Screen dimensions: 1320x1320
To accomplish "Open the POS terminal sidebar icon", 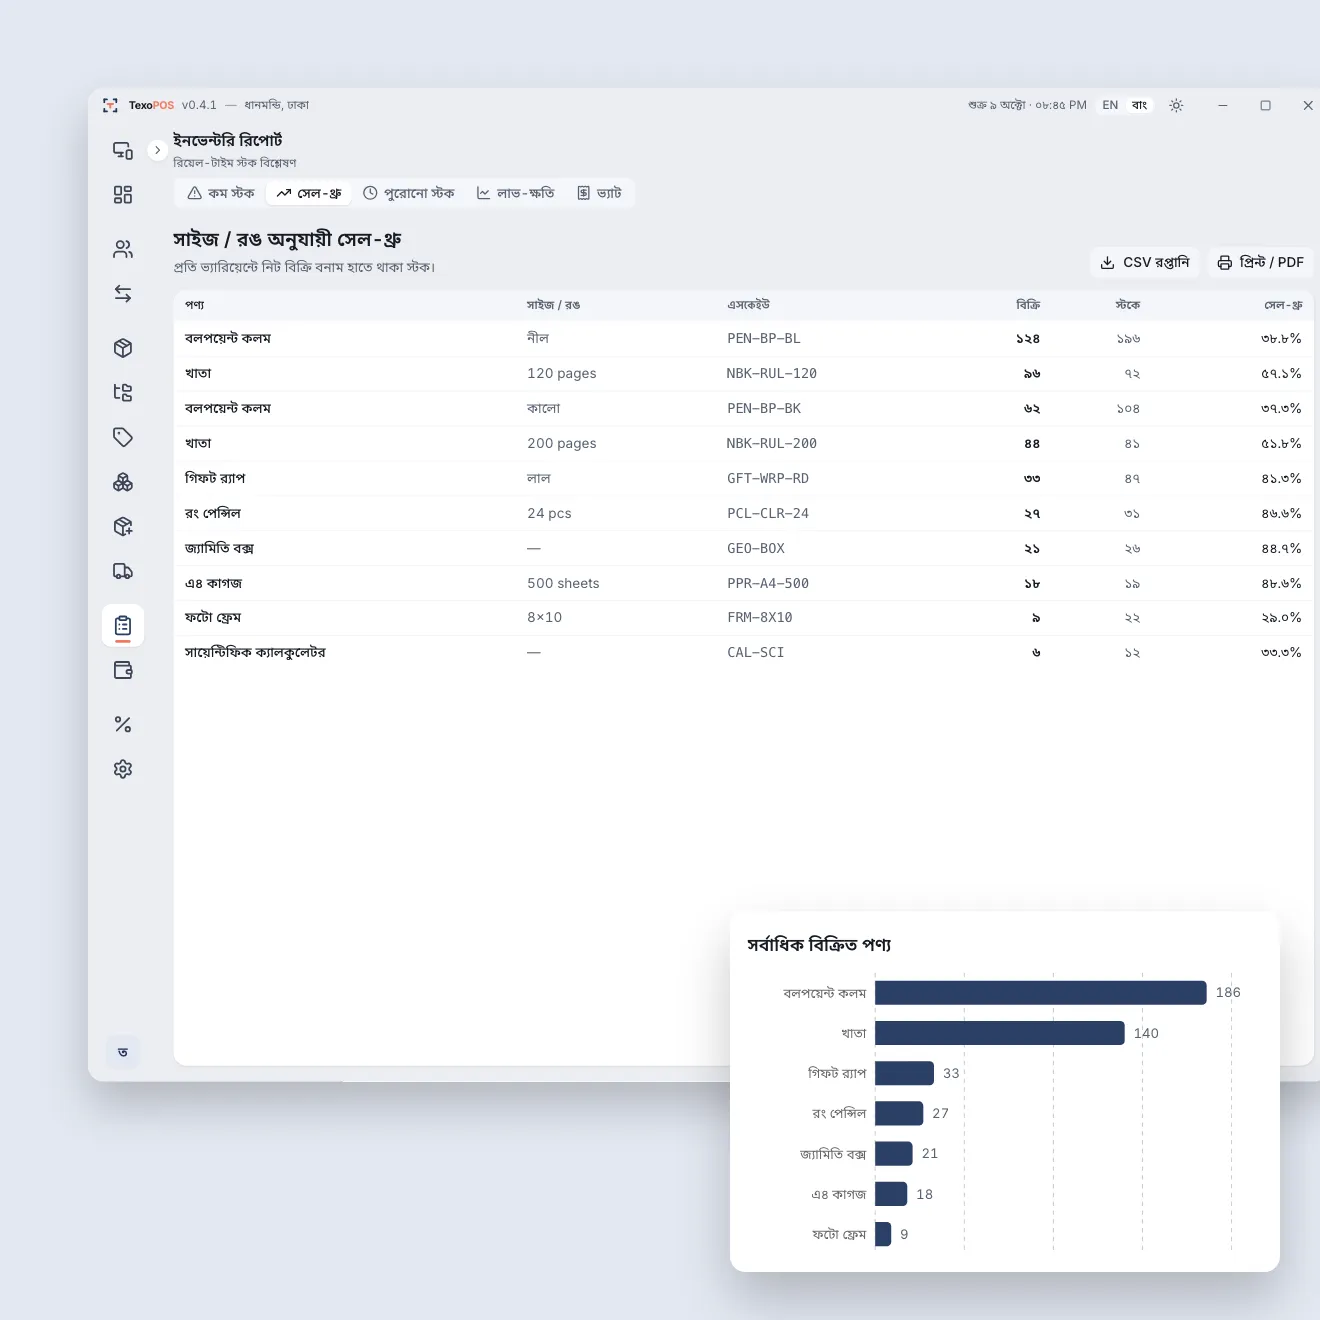I will 123,150.
